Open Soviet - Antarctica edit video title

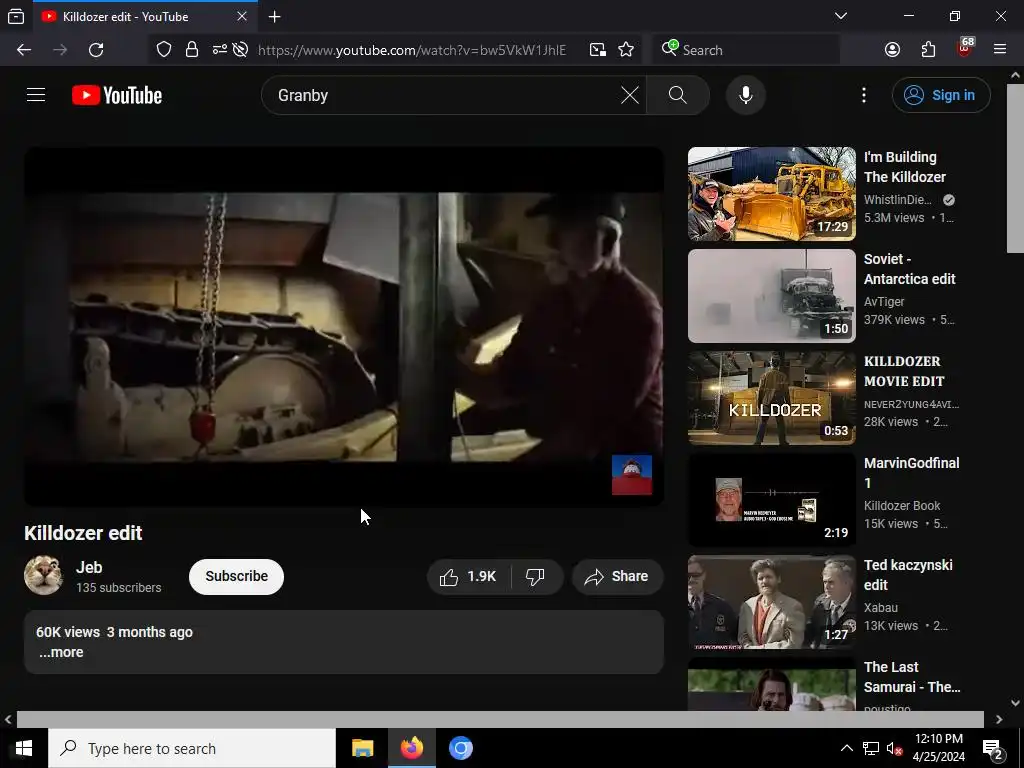tap(909, 269)
